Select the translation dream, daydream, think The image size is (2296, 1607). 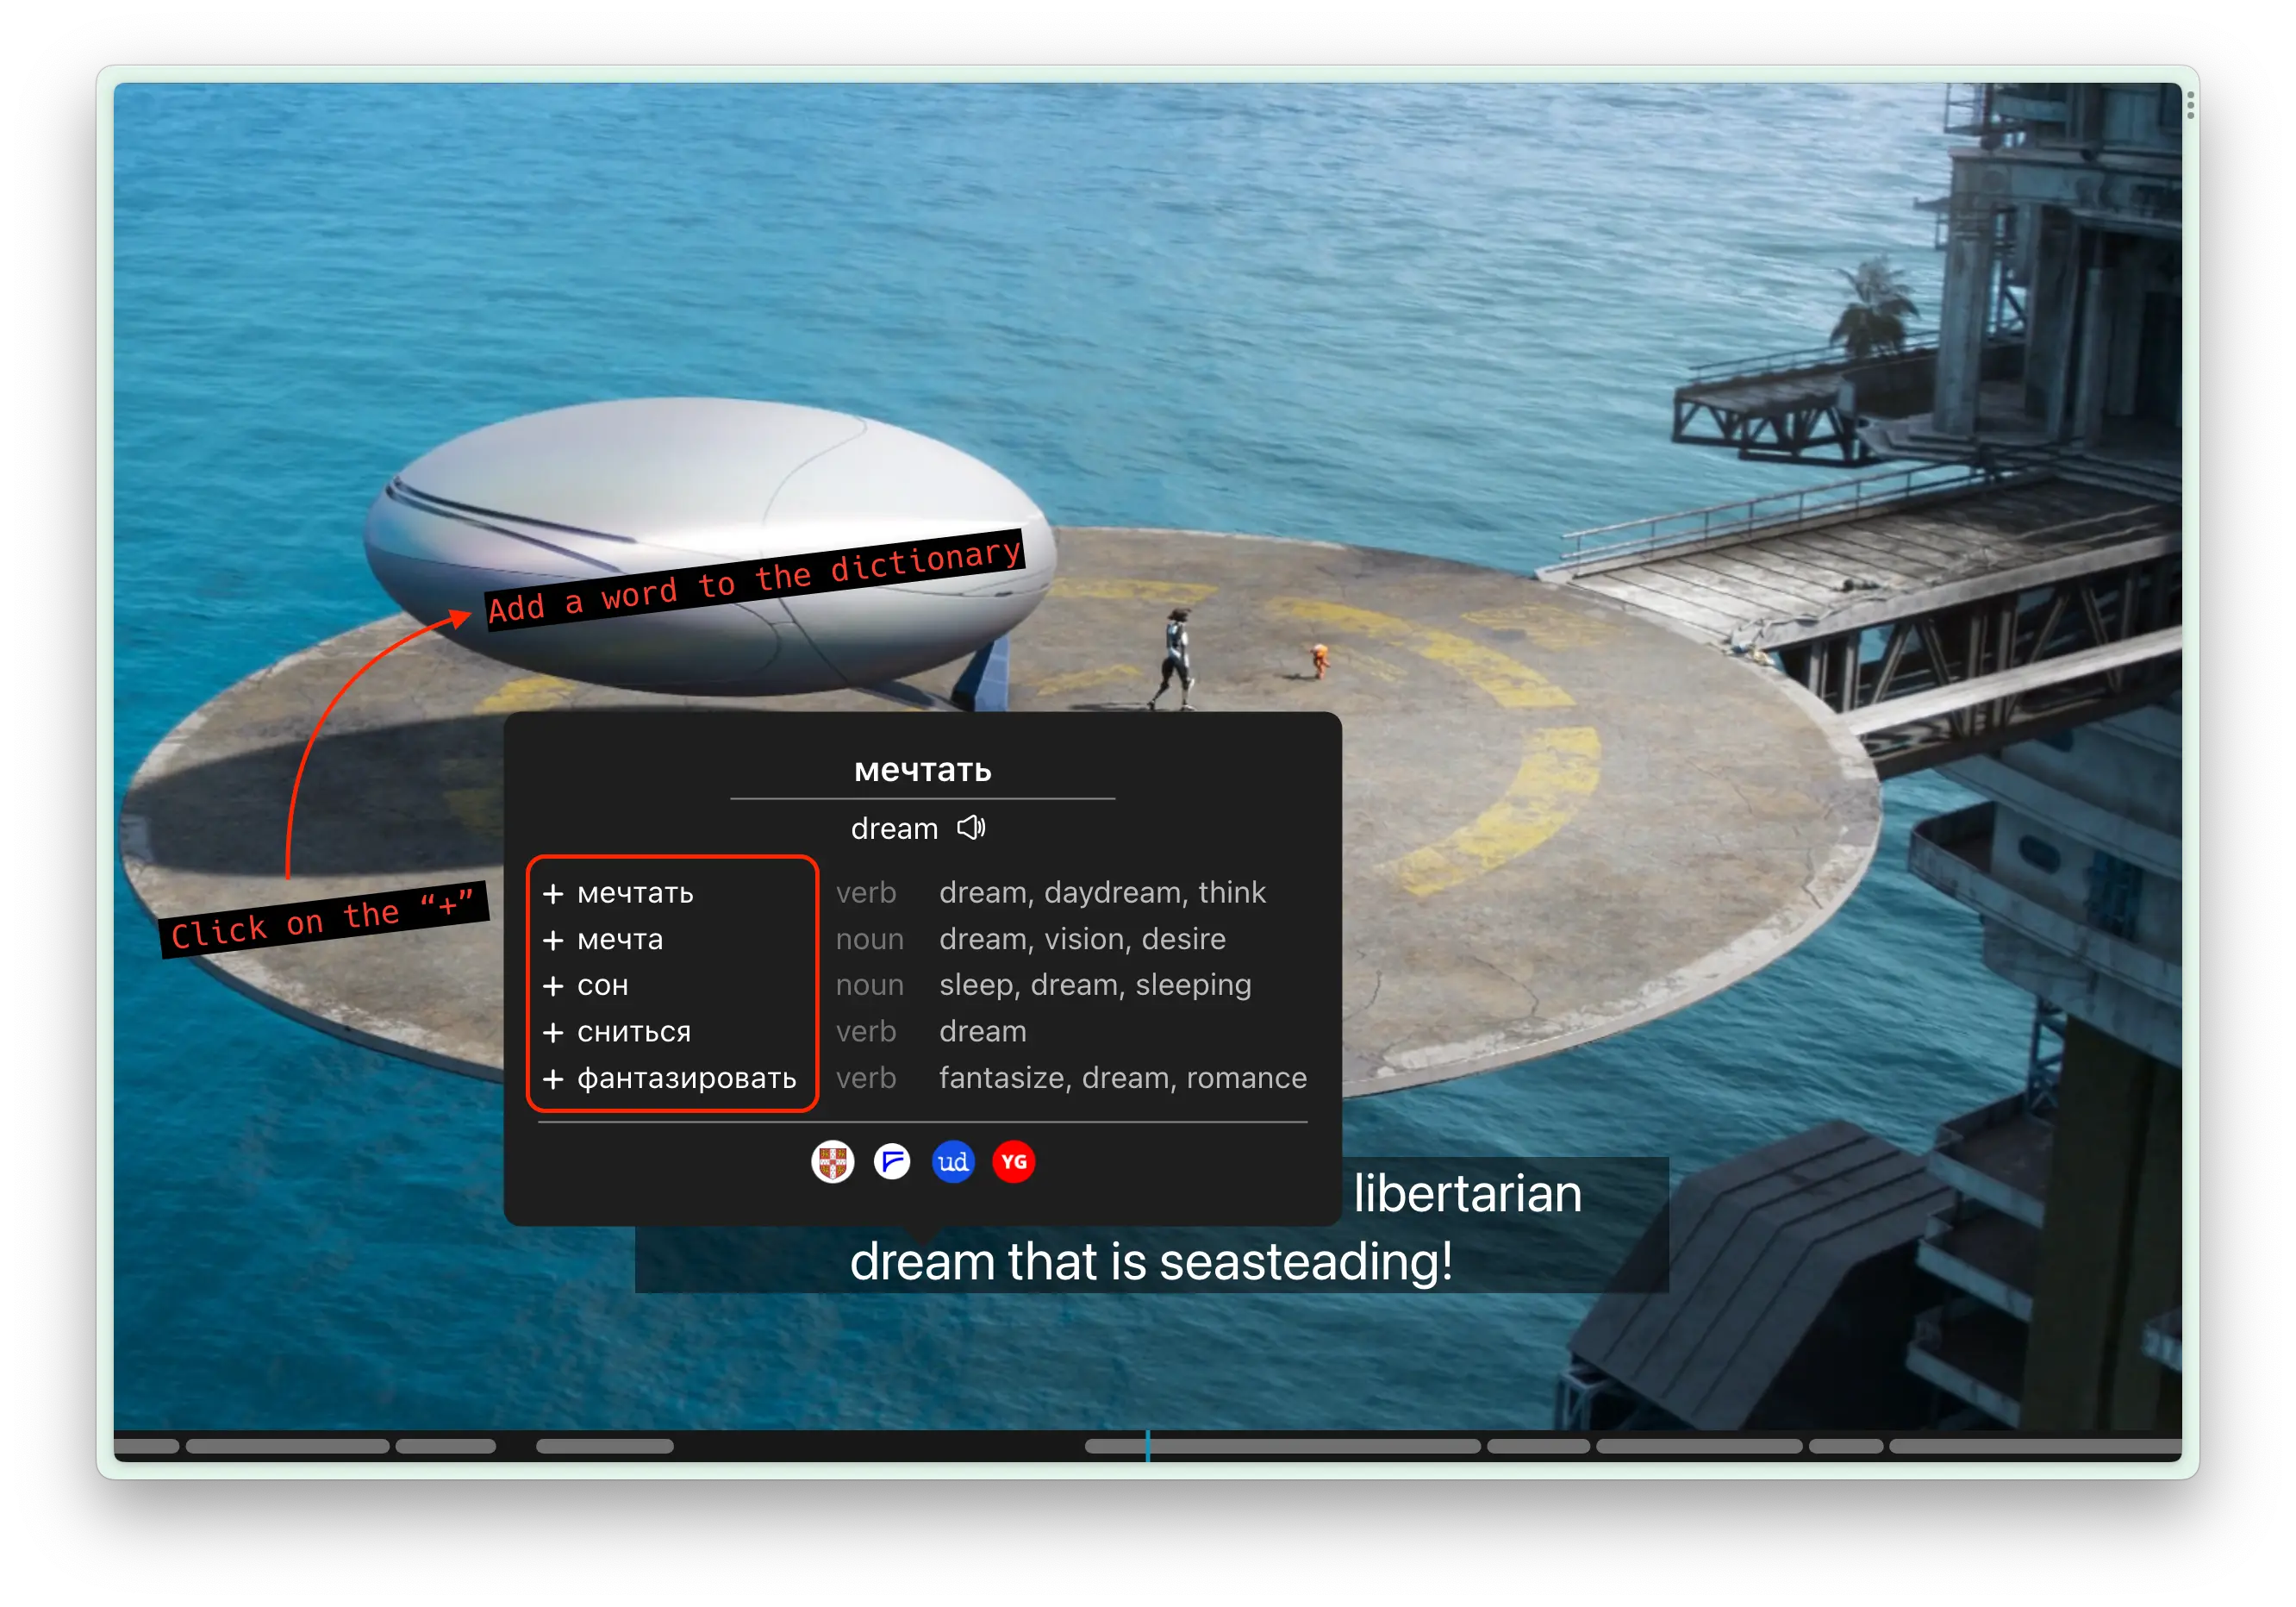tap(1102, 893)
